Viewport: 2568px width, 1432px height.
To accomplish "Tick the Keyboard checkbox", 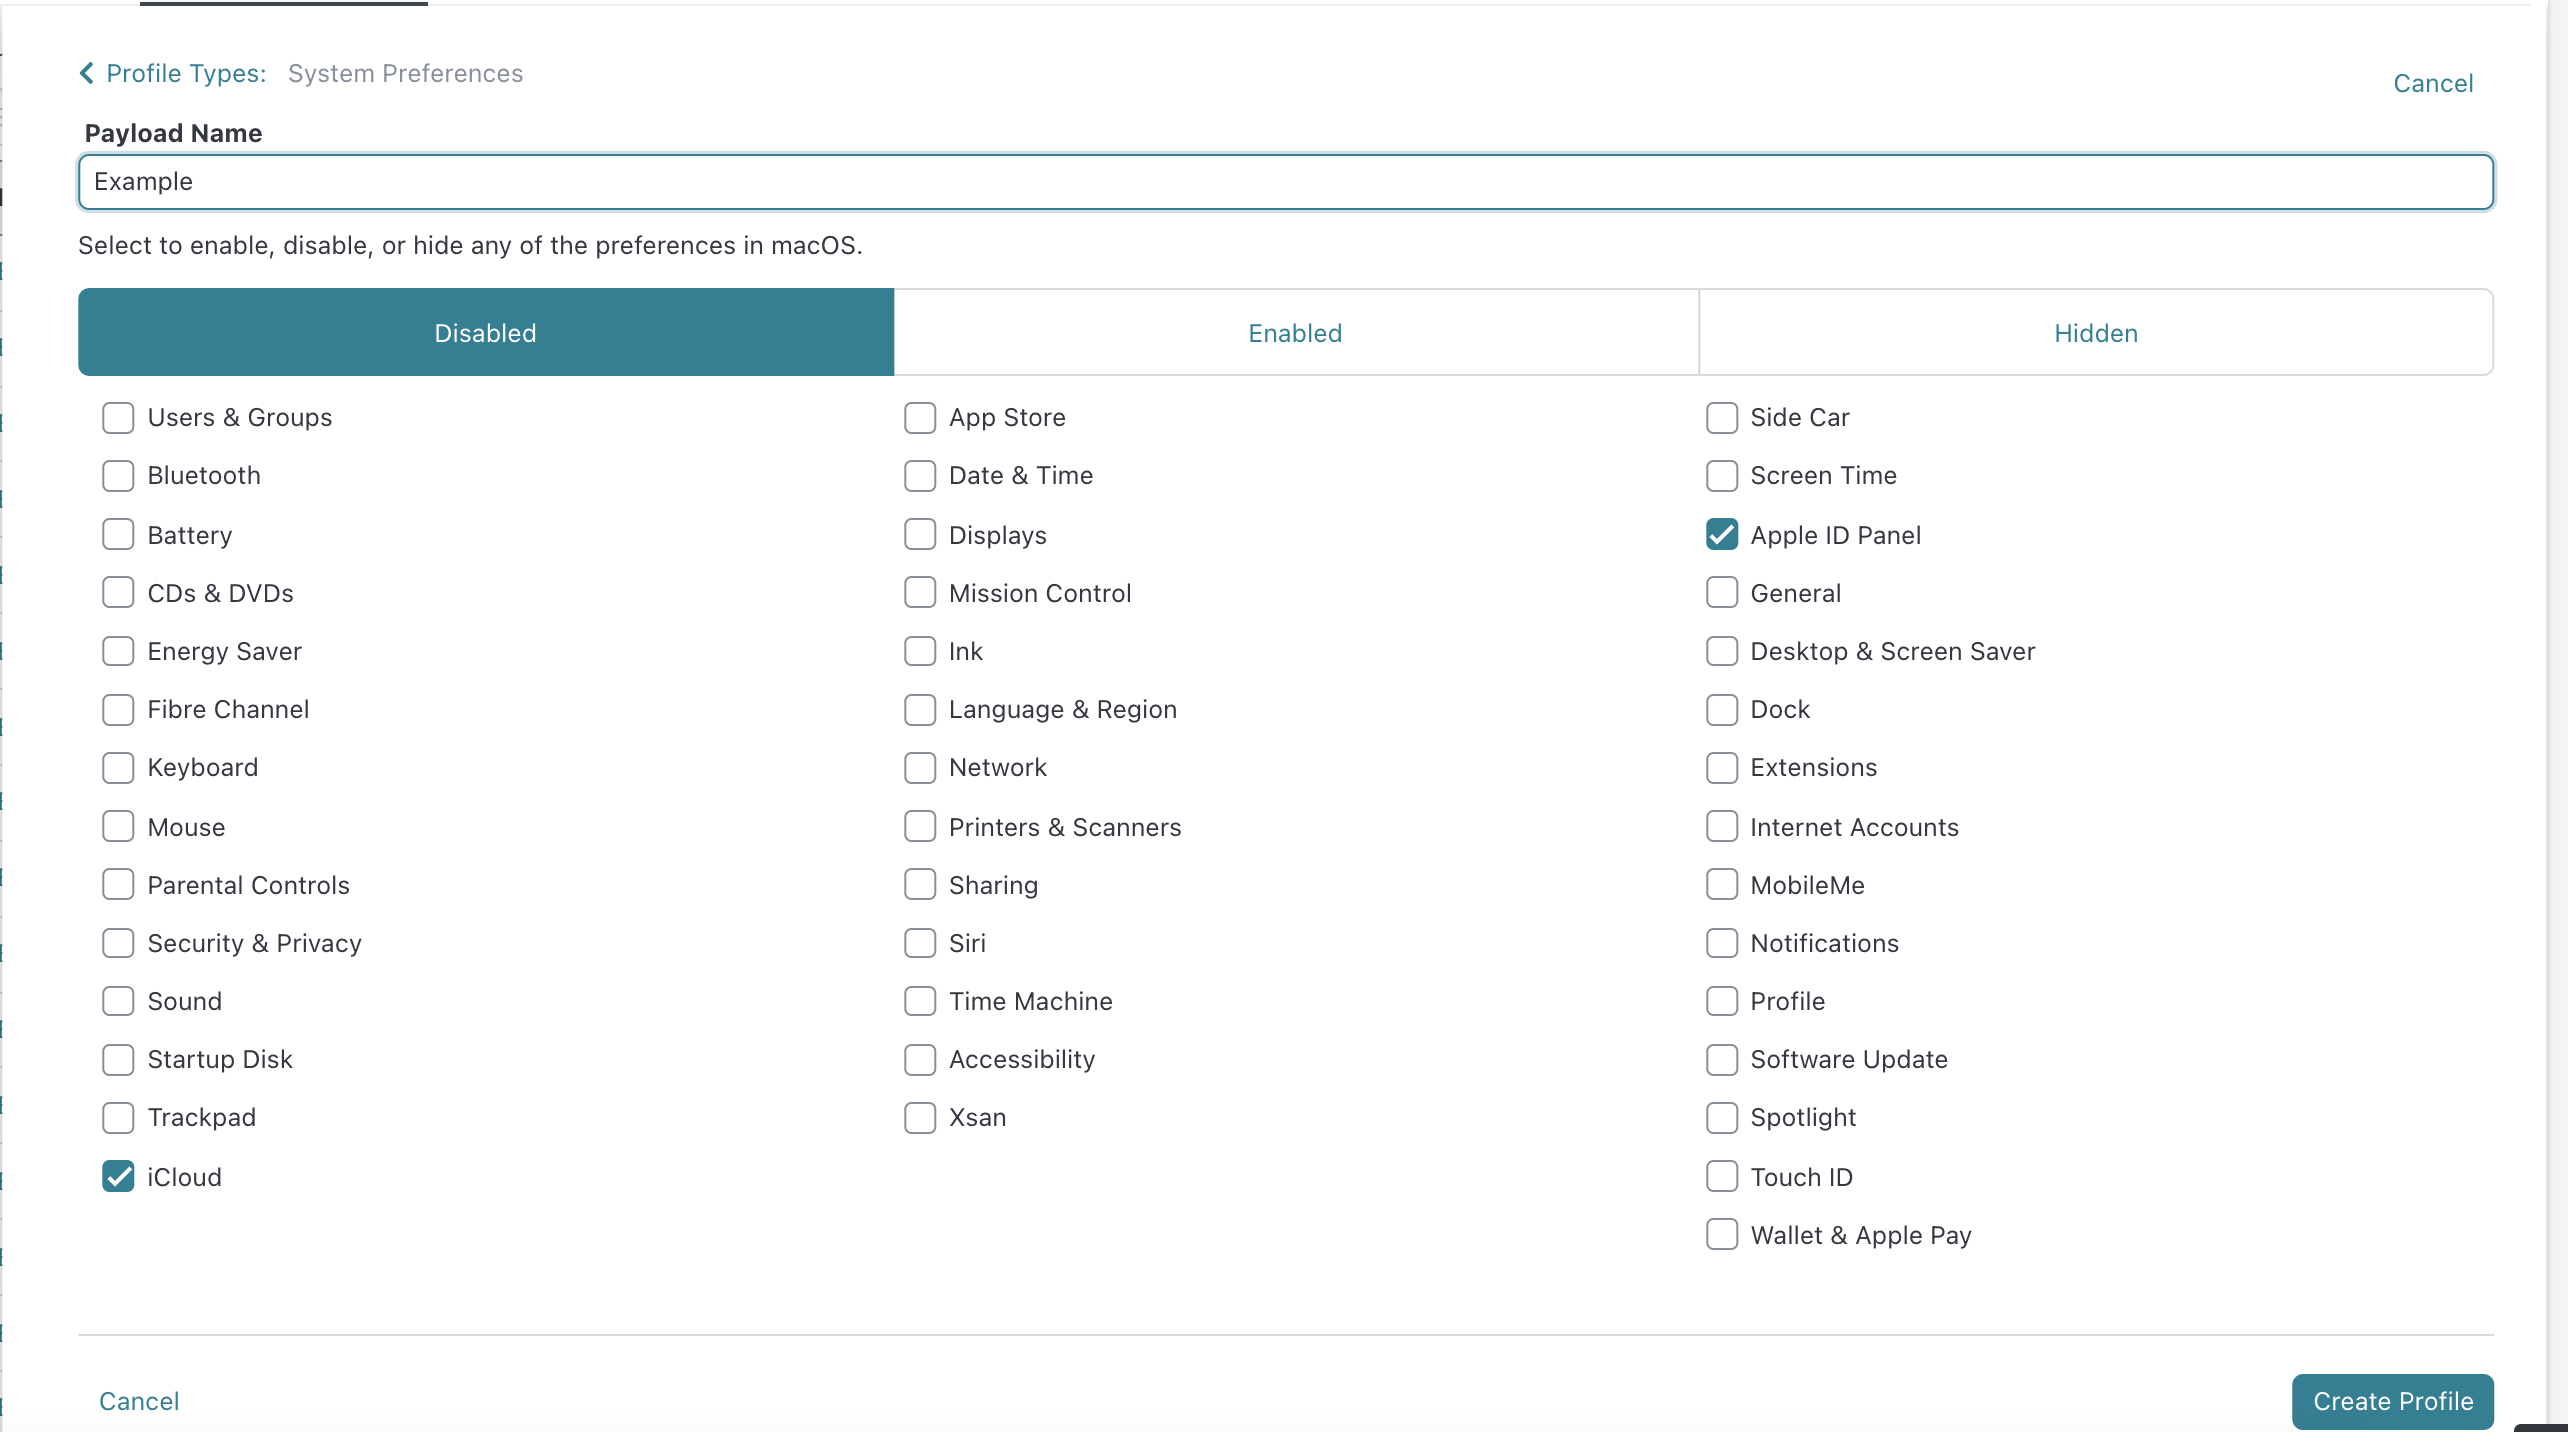I will (118, 768).
